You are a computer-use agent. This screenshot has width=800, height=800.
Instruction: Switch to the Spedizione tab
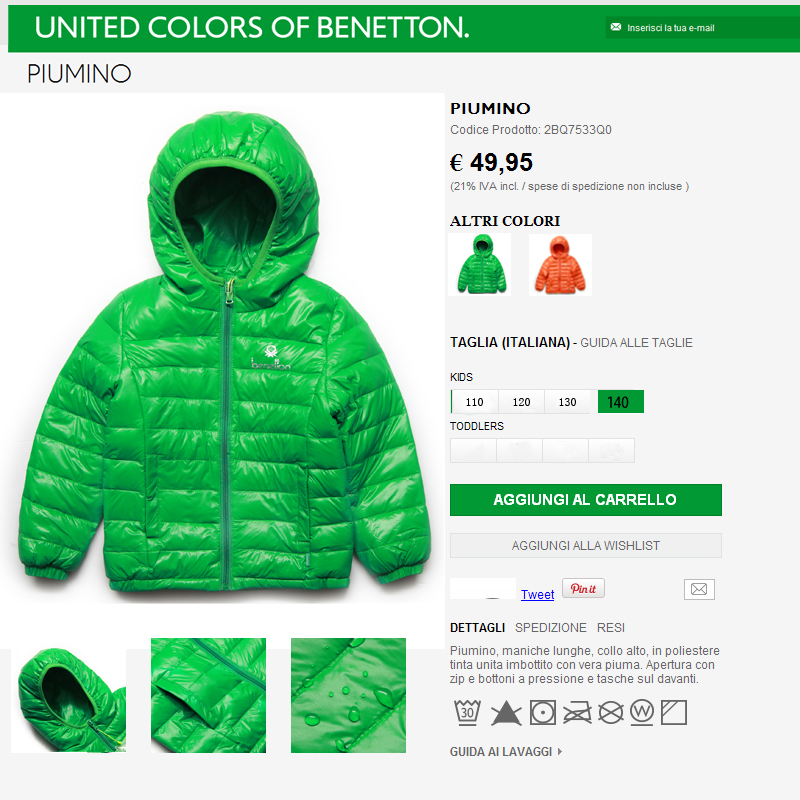point(551,628)
